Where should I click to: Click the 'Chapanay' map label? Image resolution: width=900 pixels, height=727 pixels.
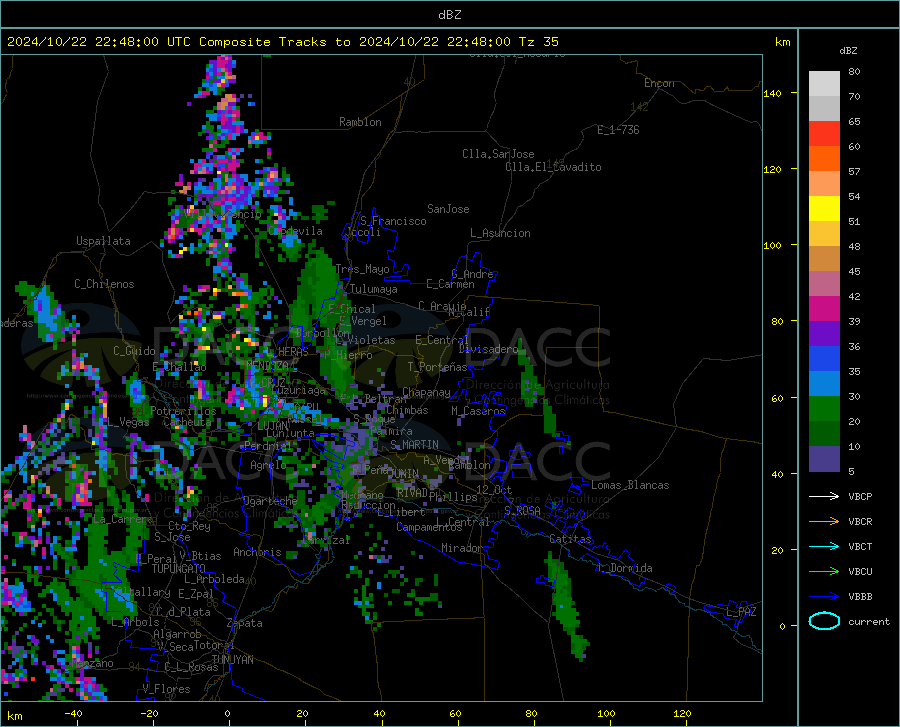coord(426,392)
